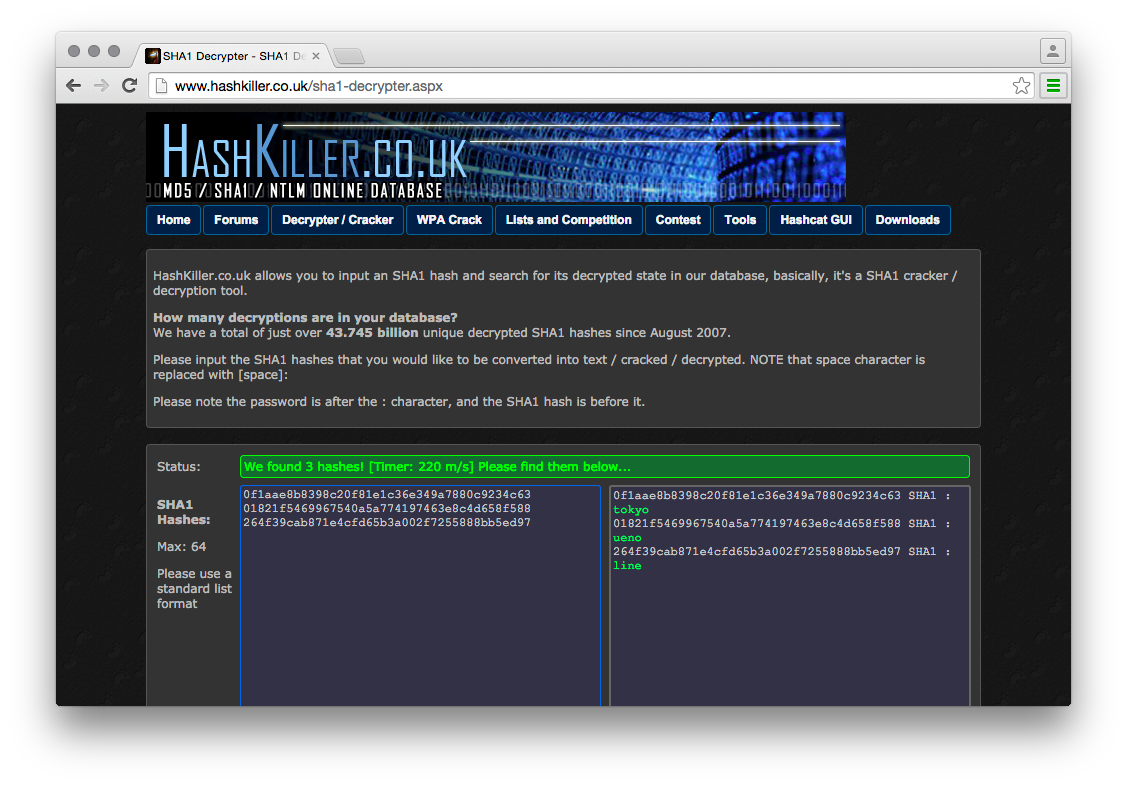Open the Forums menu item
This screenshot has width=1127, height=786.
236,220
